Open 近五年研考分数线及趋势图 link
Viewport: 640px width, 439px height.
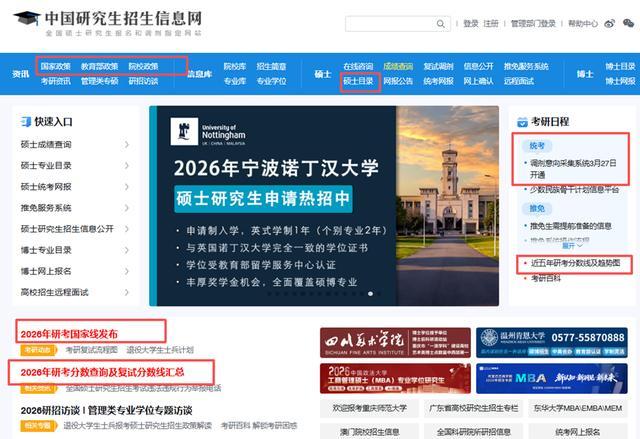[x=573, y=262]
